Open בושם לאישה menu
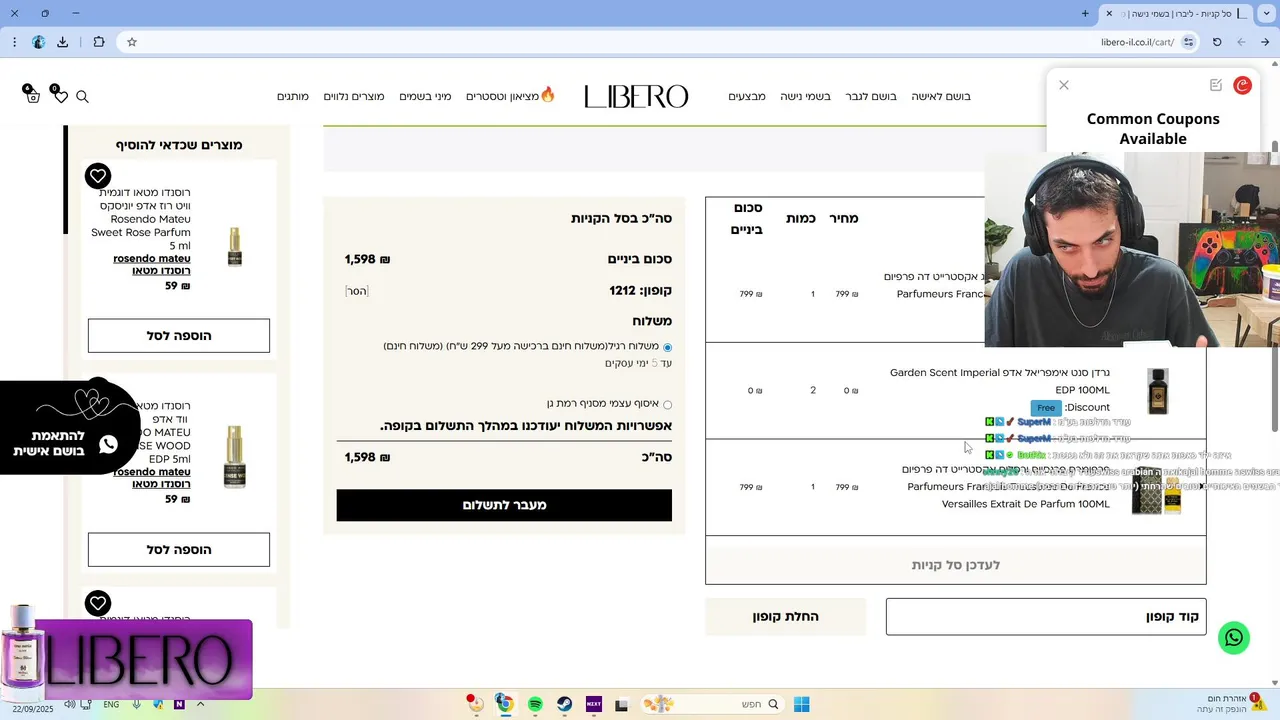This screenshot has height=720, width=1280. click(x=941, y=97)
